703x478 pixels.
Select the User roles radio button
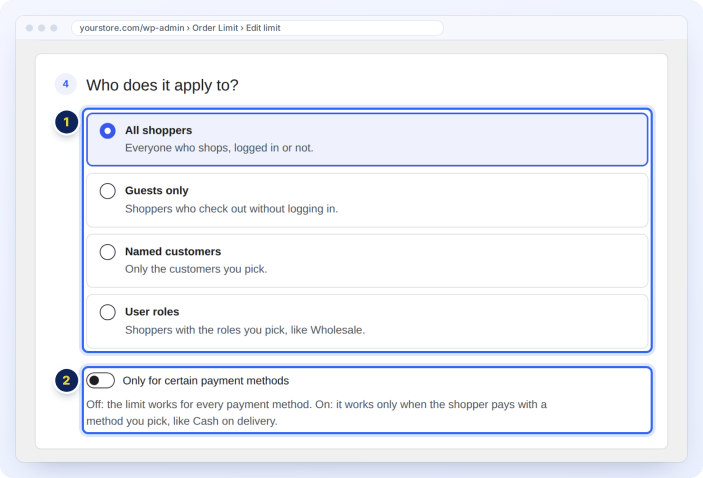tap(108, 312)
